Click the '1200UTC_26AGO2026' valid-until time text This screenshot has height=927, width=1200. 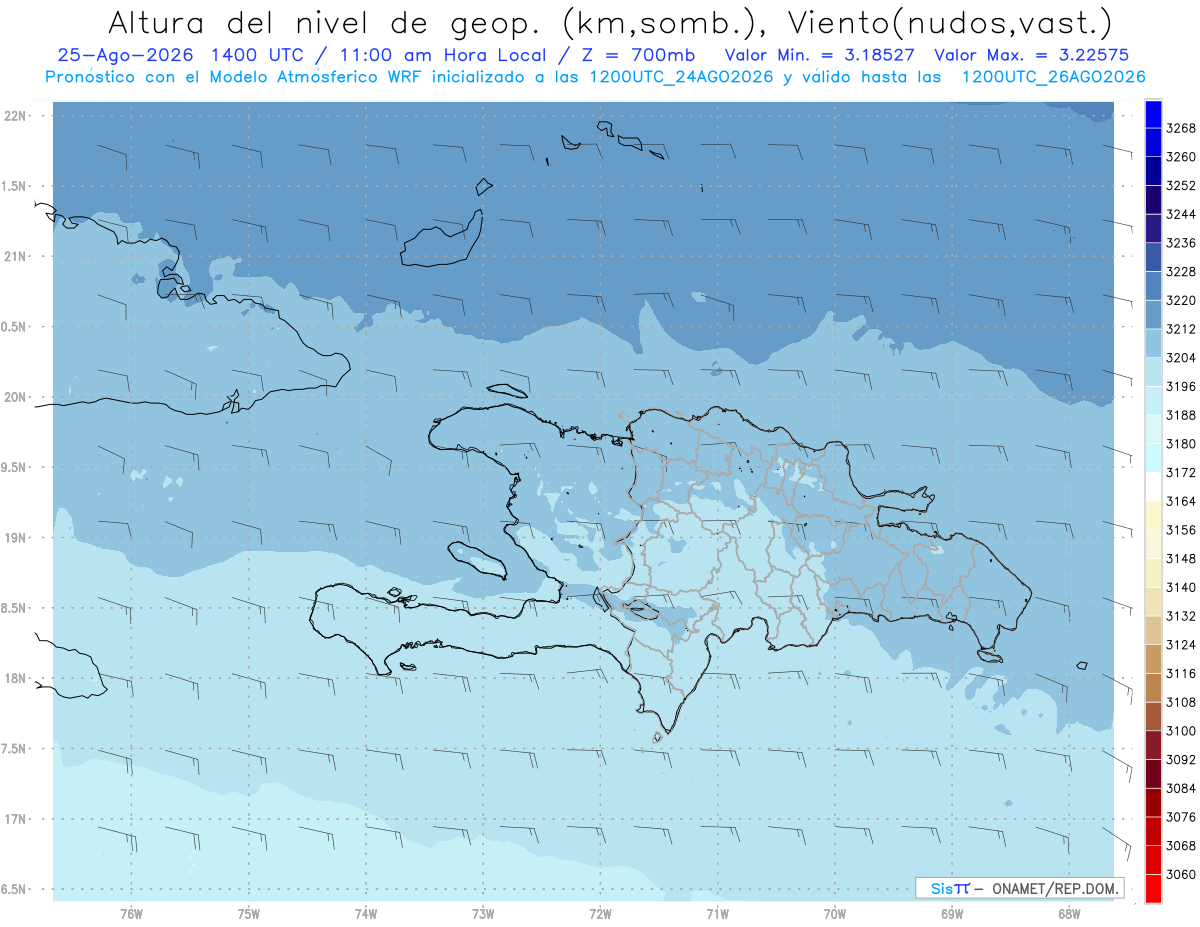(1053, 77)
